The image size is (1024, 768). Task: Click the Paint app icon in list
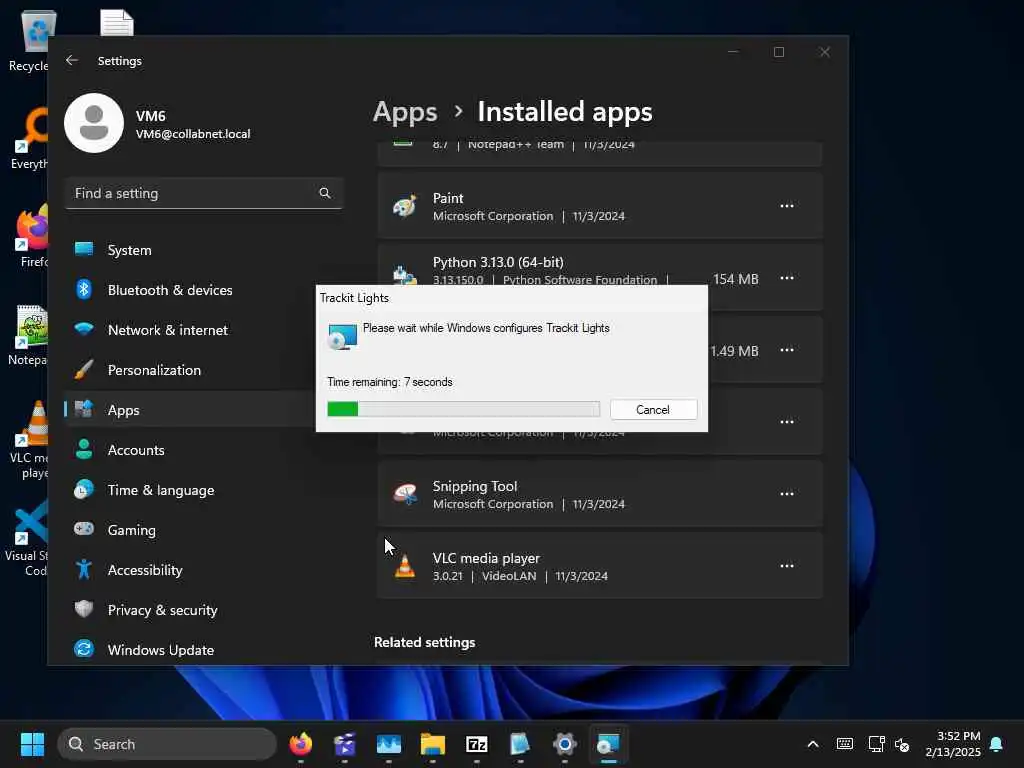pos(405,206)
